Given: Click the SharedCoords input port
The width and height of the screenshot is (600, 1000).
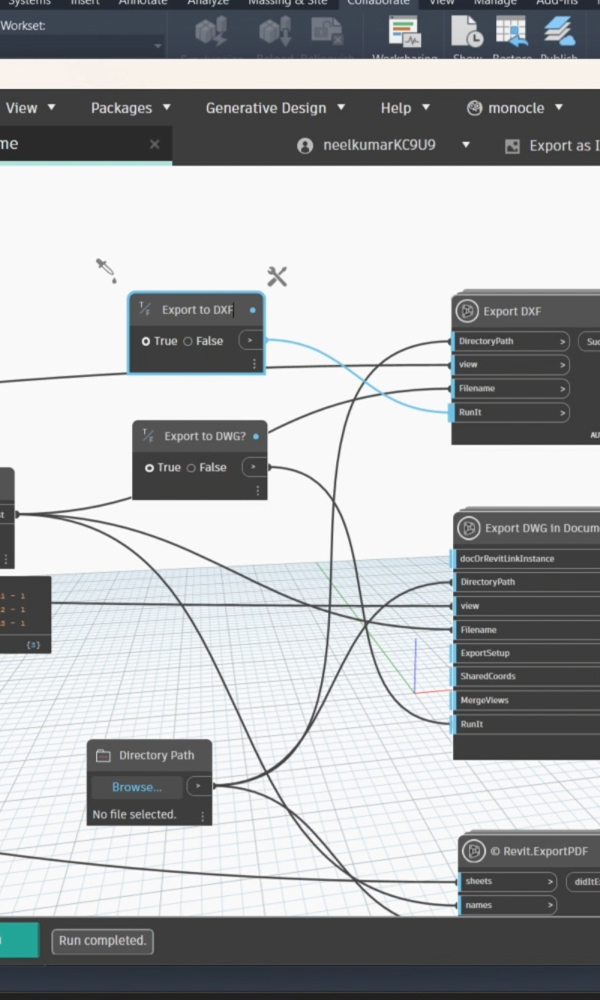Looking at the screenshot, I should click(x=527, y=677).
